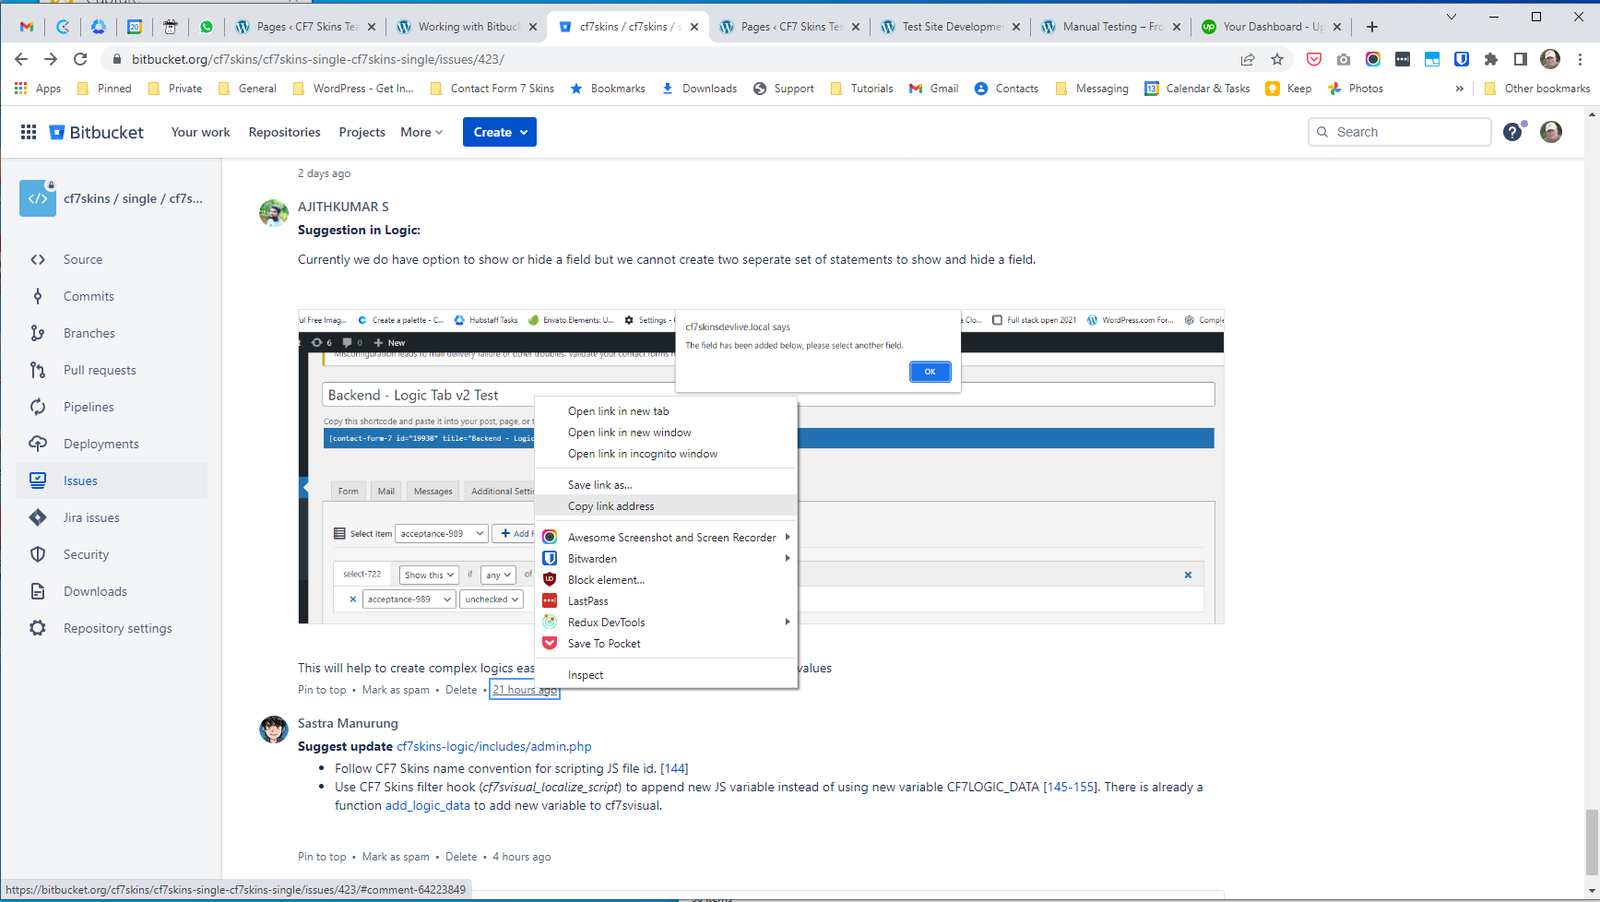Click the Commits sidebar icon

click(x=38, y=296)
